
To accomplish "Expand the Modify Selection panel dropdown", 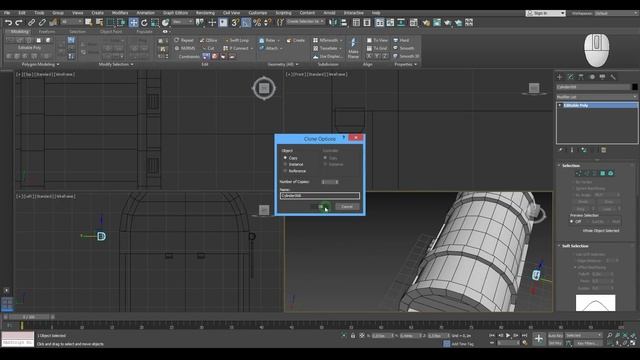I will (116, 64).
